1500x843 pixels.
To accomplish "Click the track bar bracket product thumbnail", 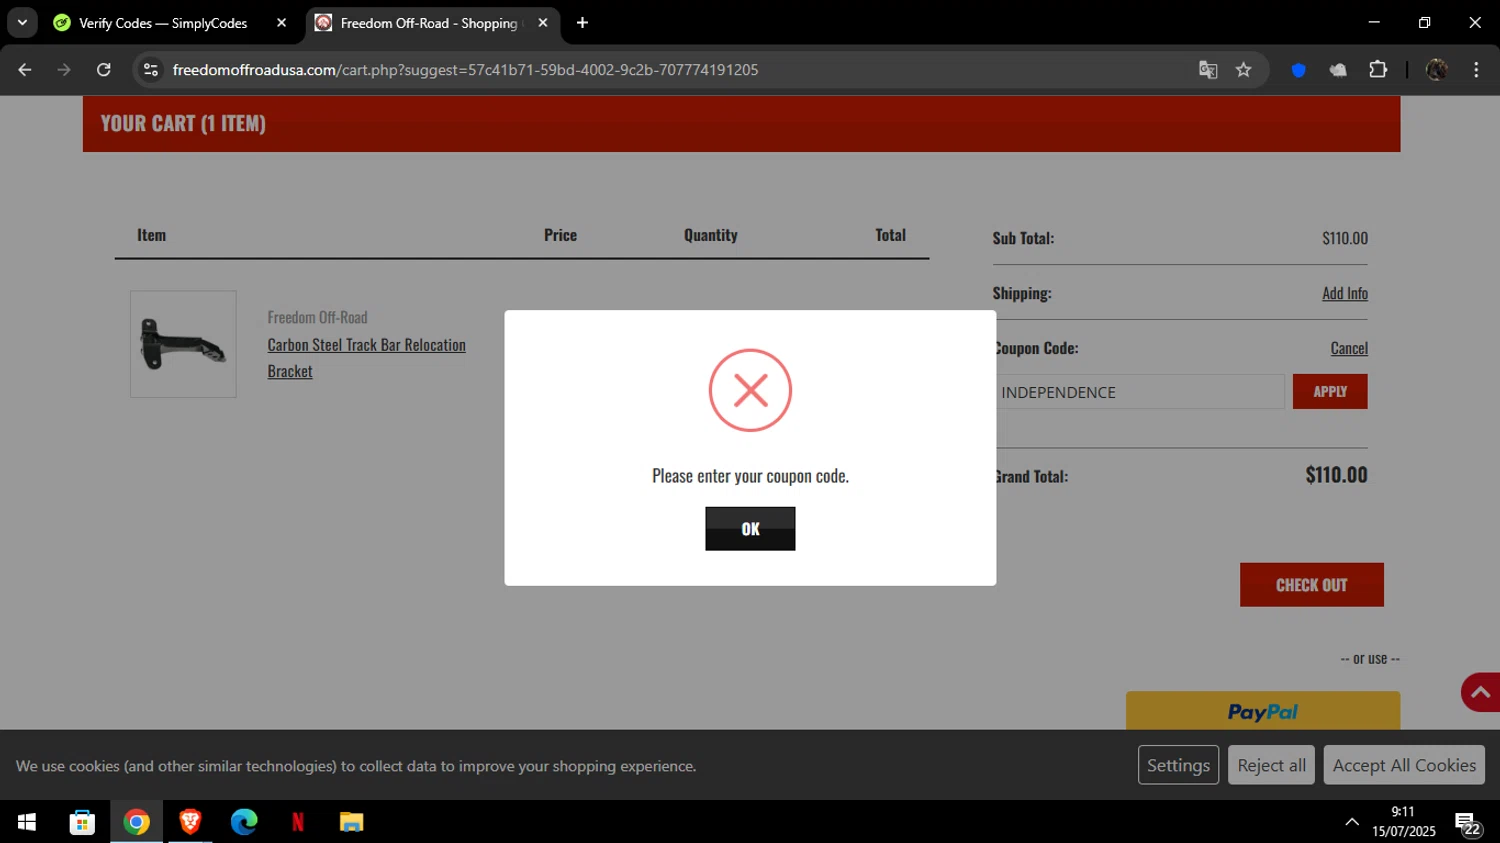I will (x=183, y=344).
